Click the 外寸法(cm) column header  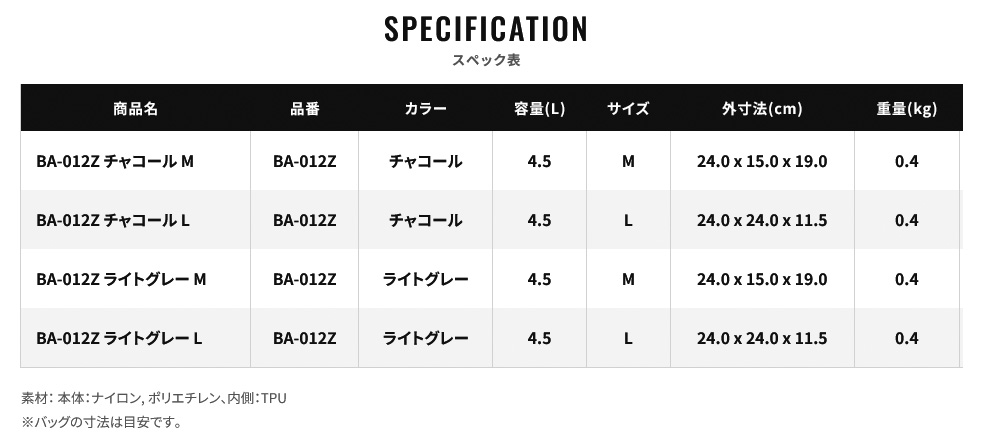coord(762,109)
